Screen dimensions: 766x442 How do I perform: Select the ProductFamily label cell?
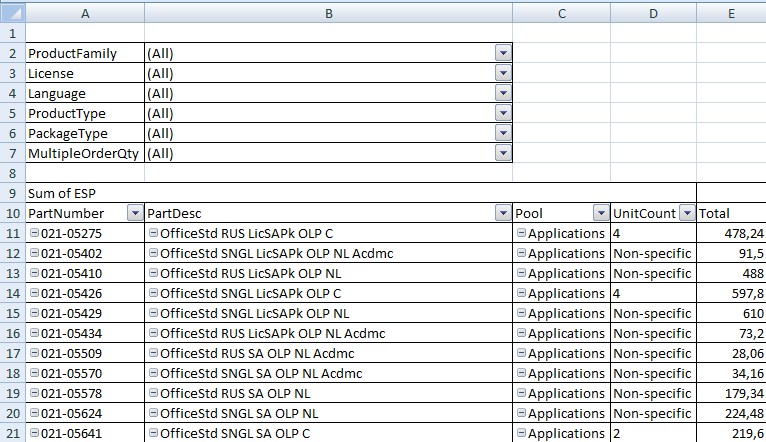point(85,53)
